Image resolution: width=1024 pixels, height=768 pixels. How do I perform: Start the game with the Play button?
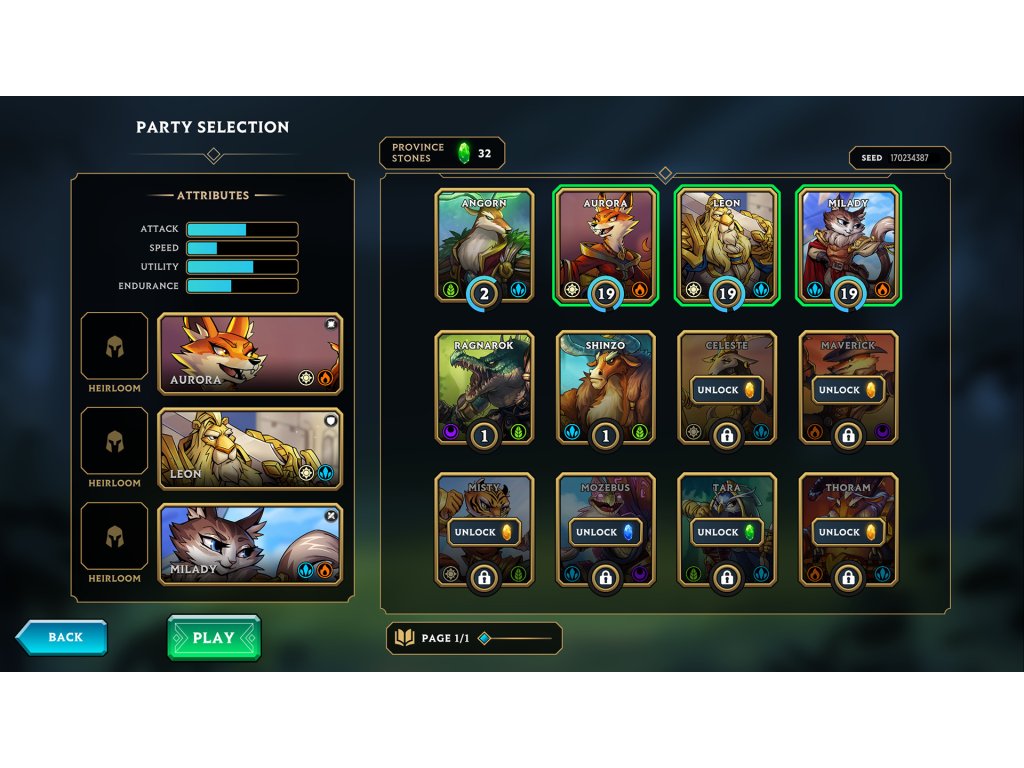coord(214,638)
